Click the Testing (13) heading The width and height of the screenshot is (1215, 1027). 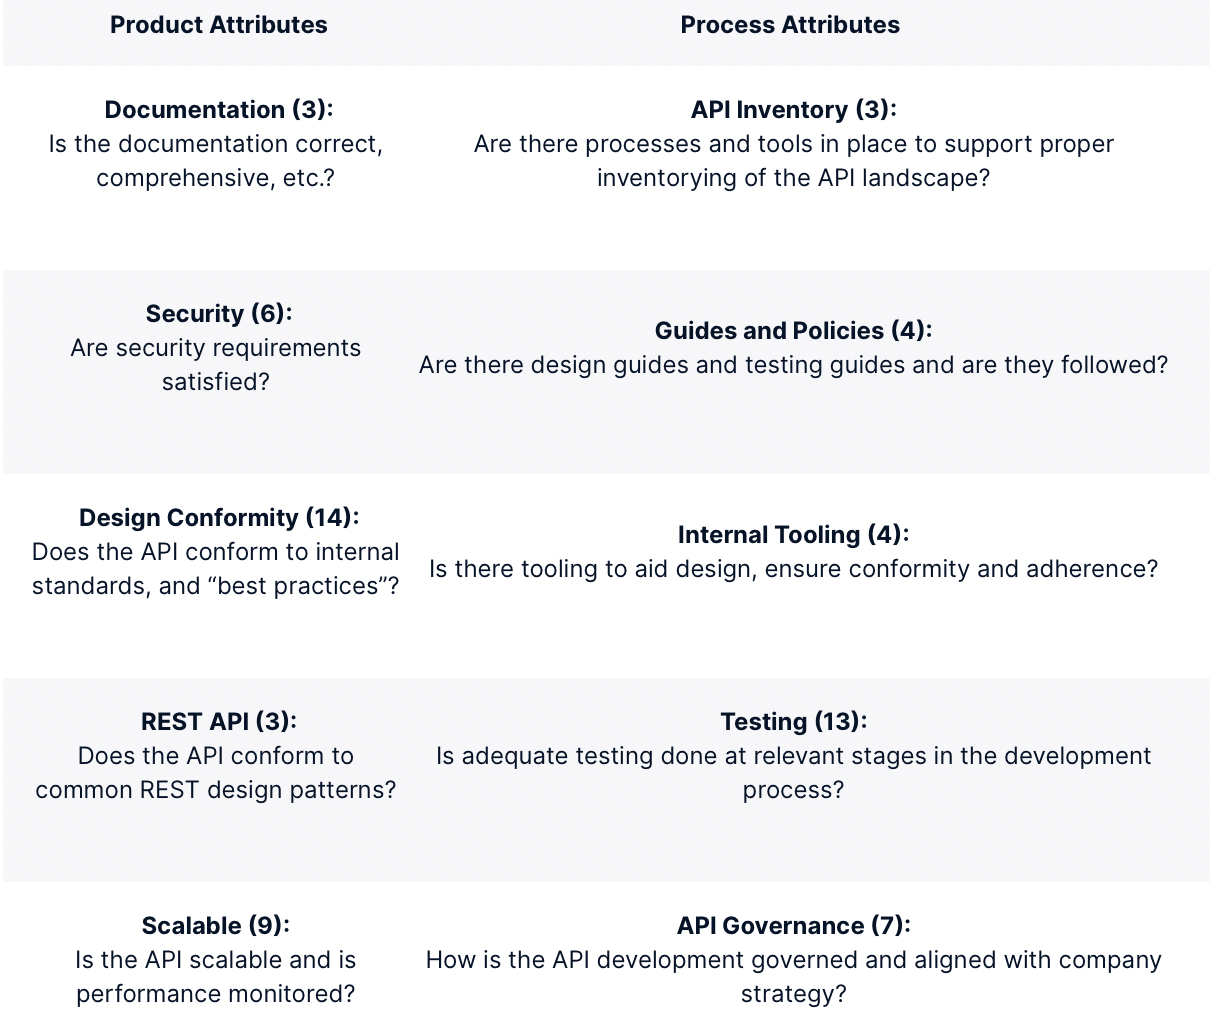[793, 721]
